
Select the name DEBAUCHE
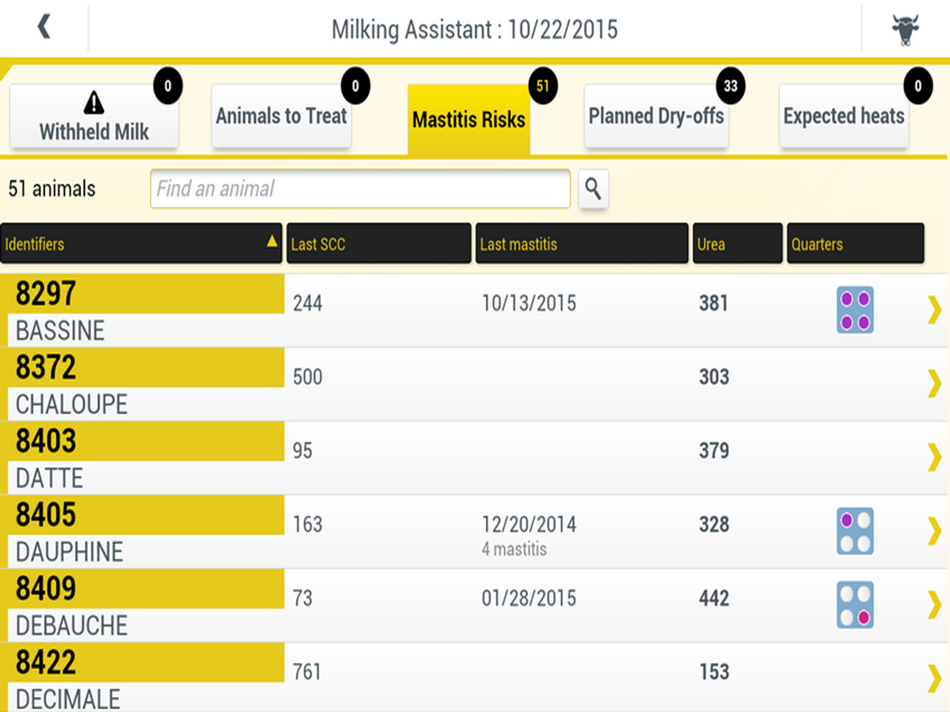point(71,626)
